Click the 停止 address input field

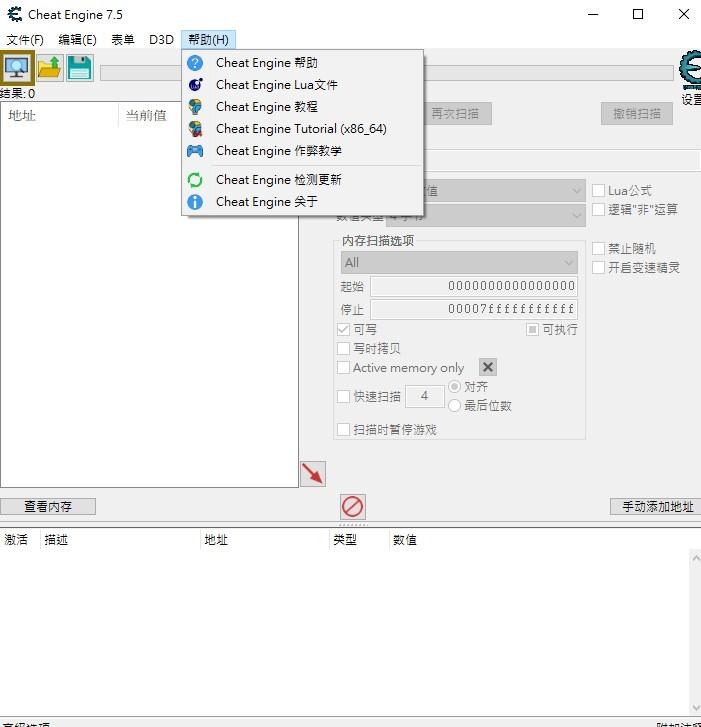[x=474, y=309]
